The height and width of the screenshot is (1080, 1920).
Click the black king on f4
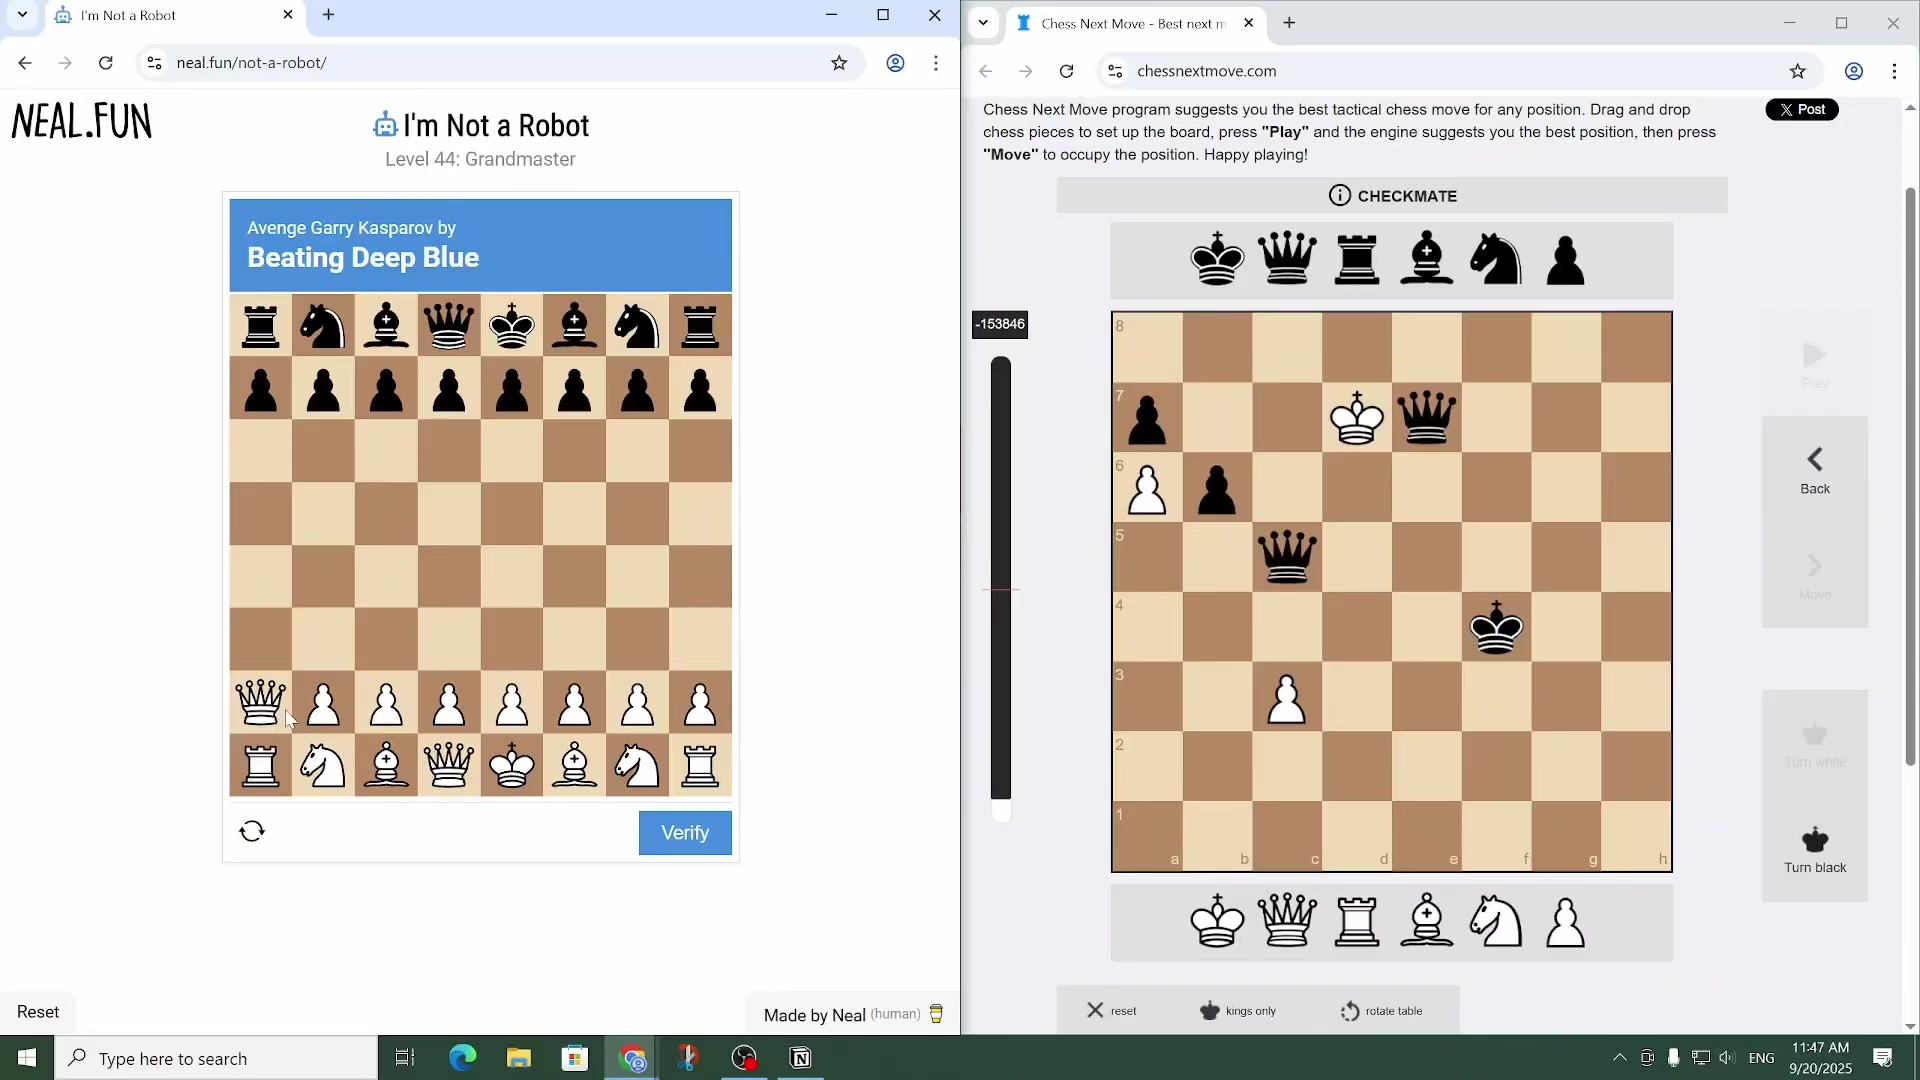point(1496,627)
